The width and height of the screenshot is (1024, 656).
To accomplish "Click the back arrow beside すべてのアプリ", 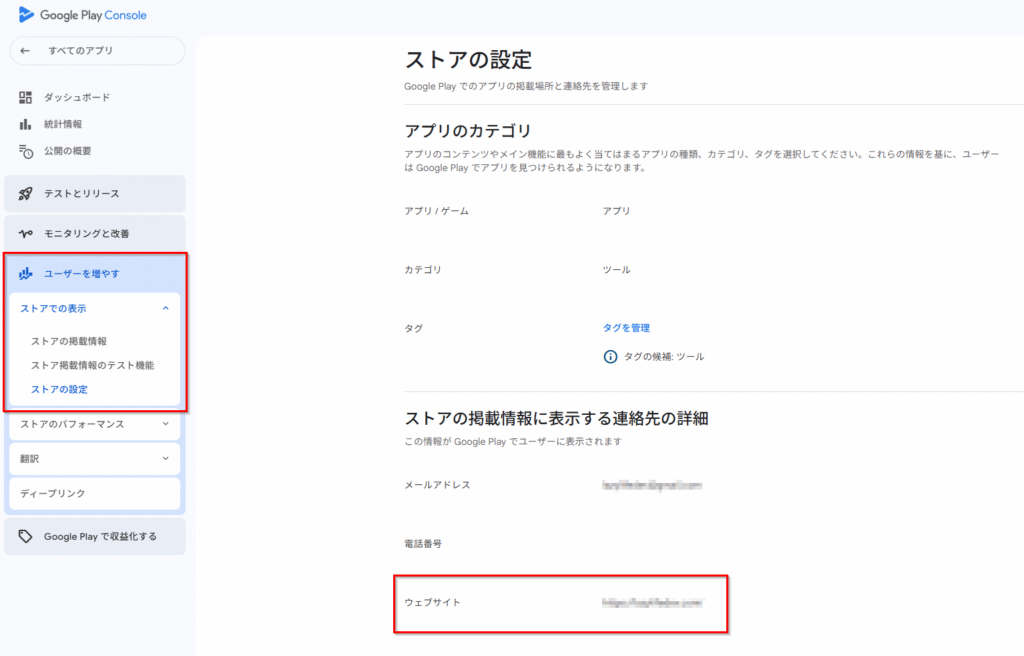I will (25, 51).
